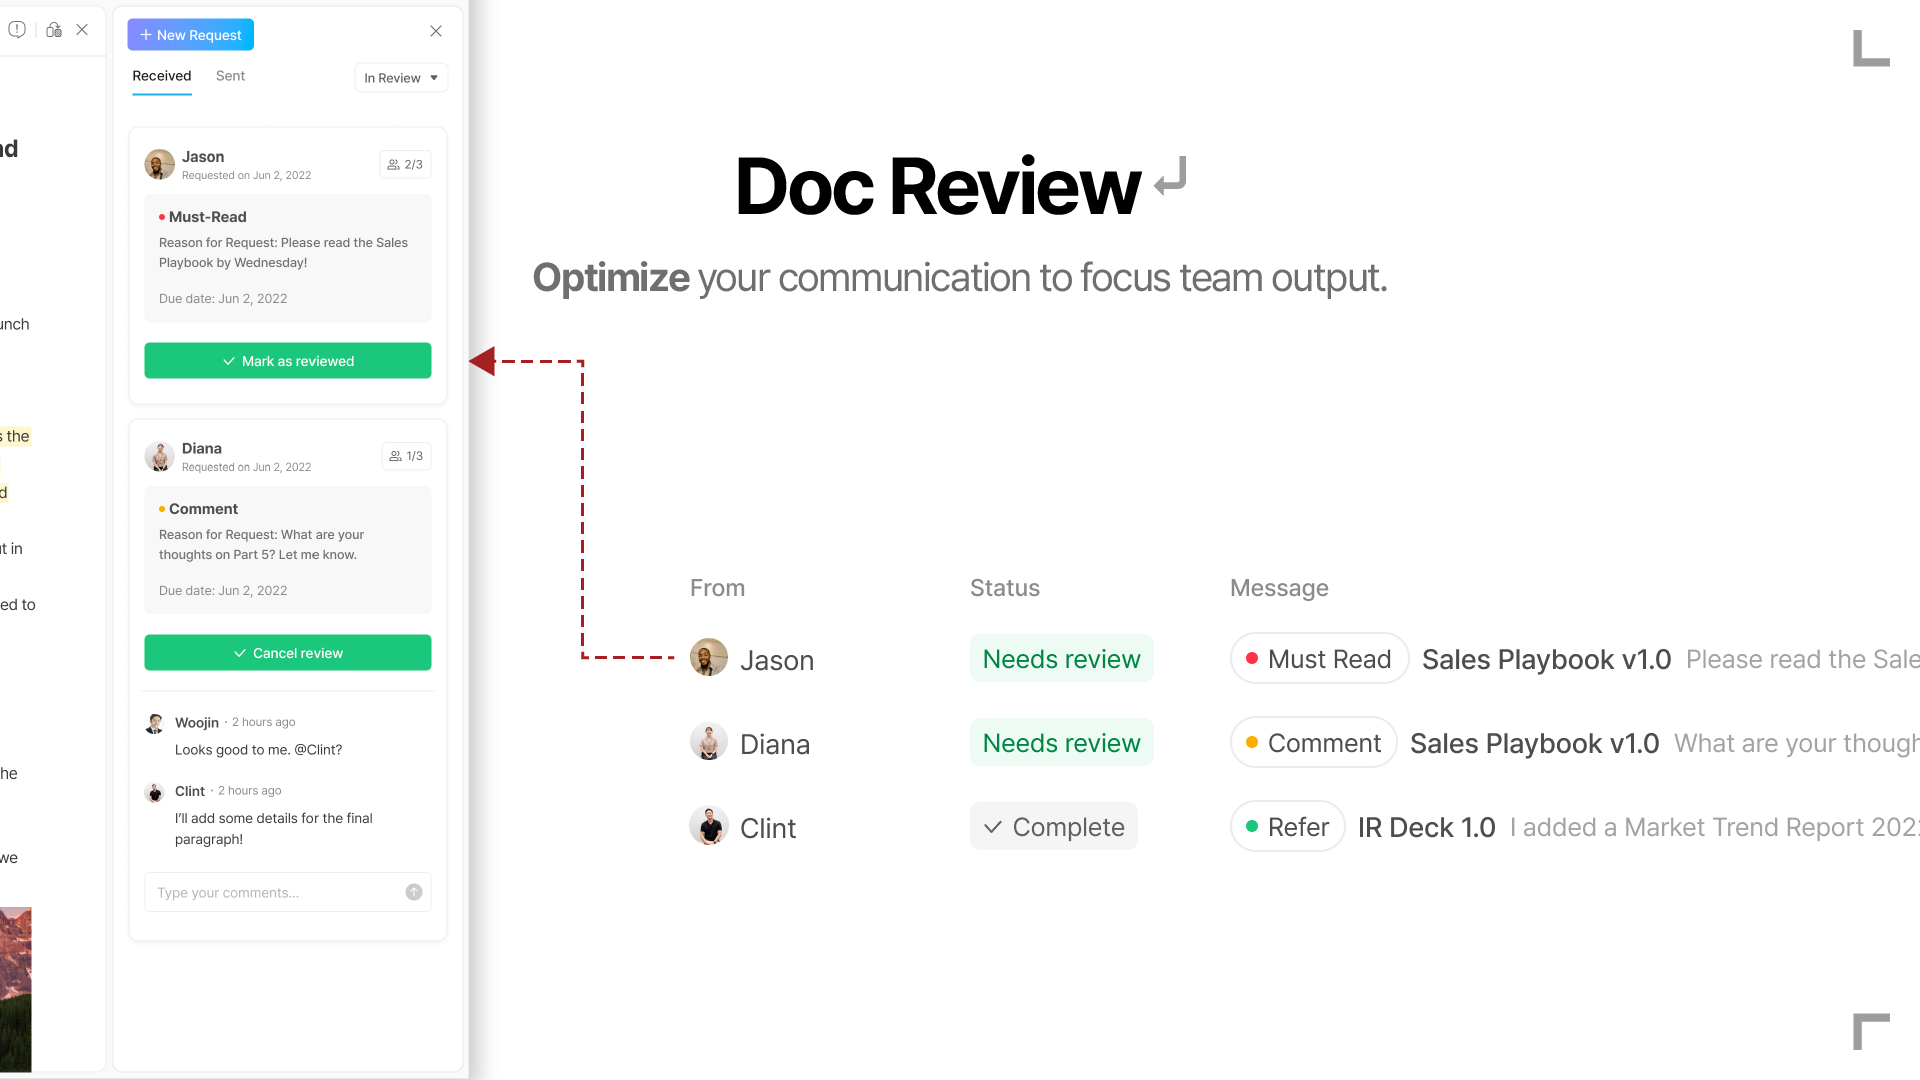Create a New Request
Screen dimensions: 1920x1080
click(190, 35)
